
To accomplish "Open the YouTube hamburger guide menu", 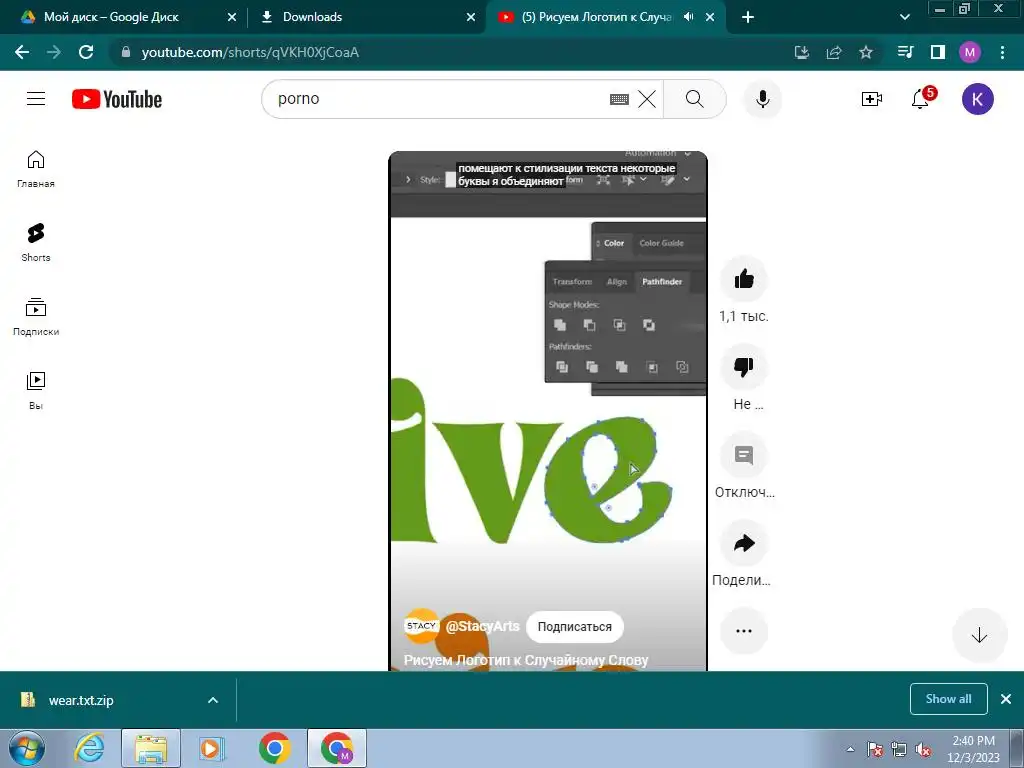I will 36,99.
